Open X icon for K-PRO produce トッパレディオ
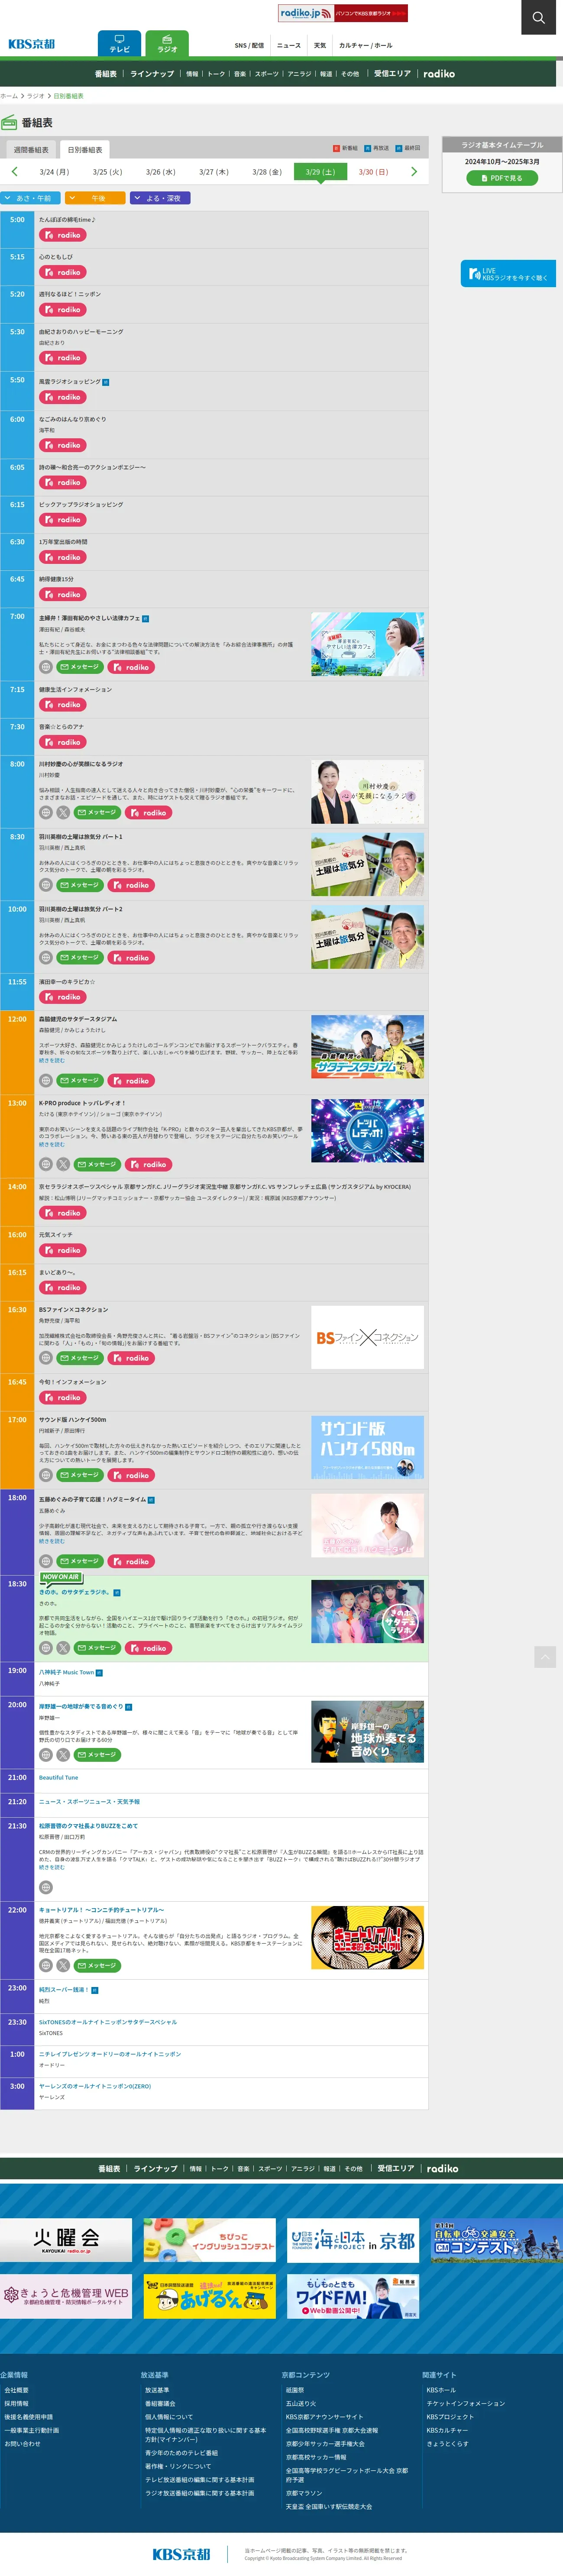Viewport: 563px width, 2576px height. click(x=63, y=1164)
